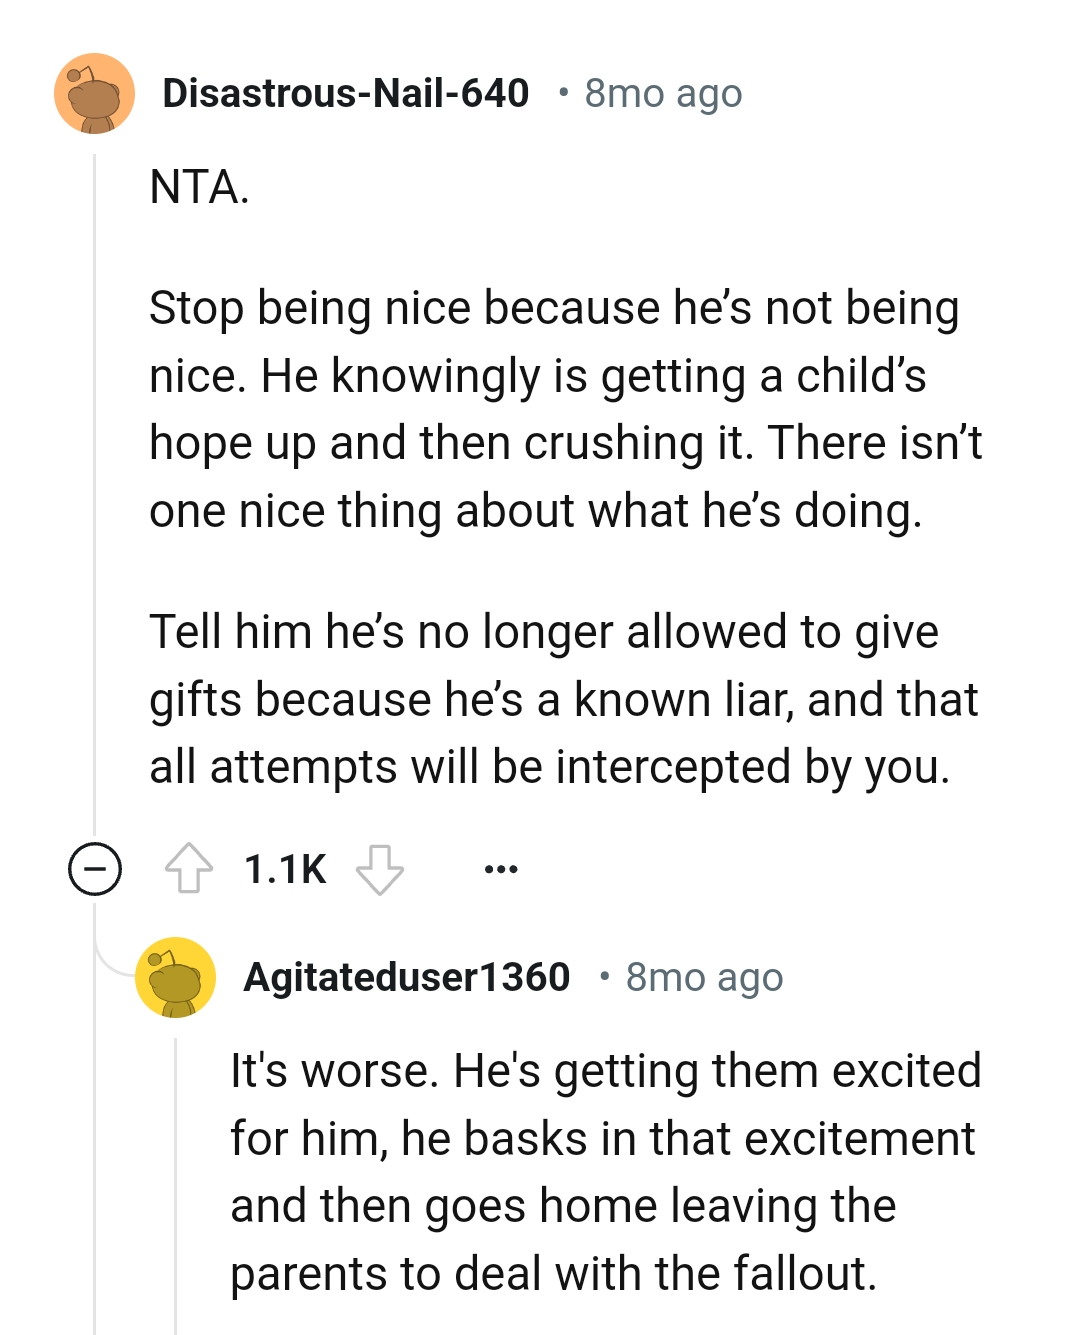Downvote the Disastrous-Nail-640 comment
Viewport: 1080px width, 1335px height.
point(380,868)
